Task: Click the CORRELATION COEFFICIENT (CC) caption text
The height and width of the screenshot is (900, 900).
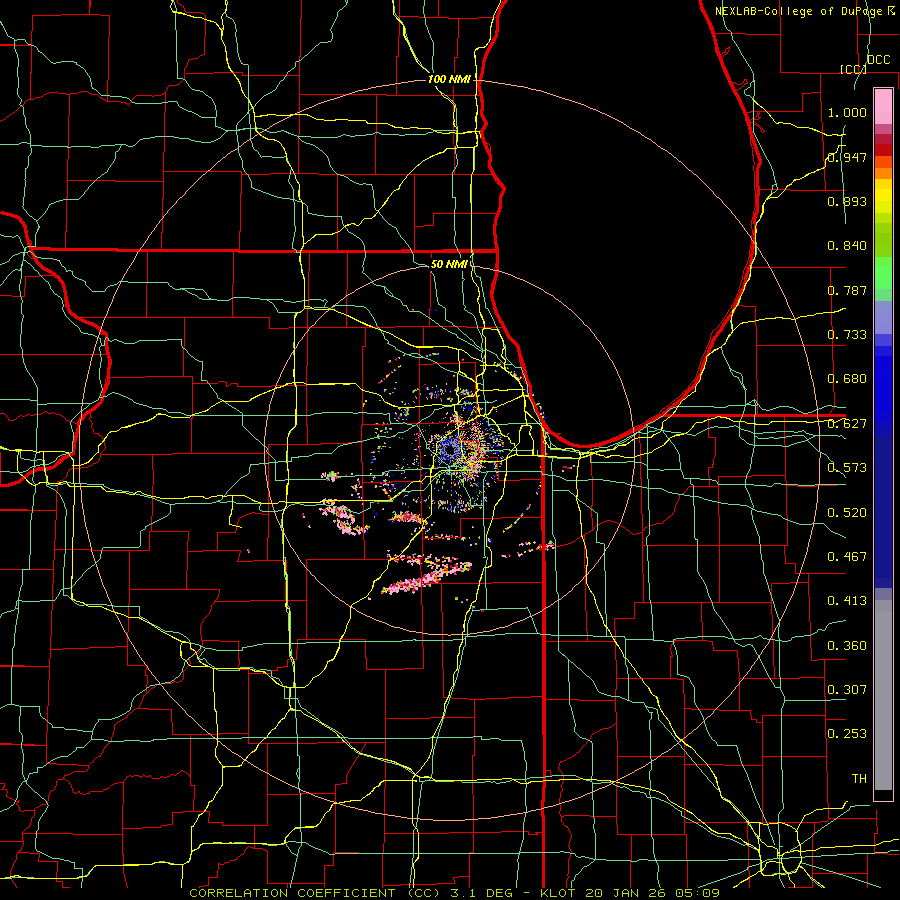Action: coord(315,893)
